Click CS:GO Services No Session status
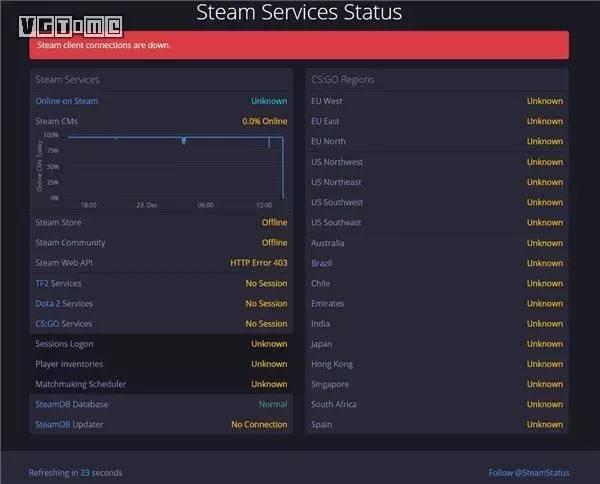 coord(266,324)
